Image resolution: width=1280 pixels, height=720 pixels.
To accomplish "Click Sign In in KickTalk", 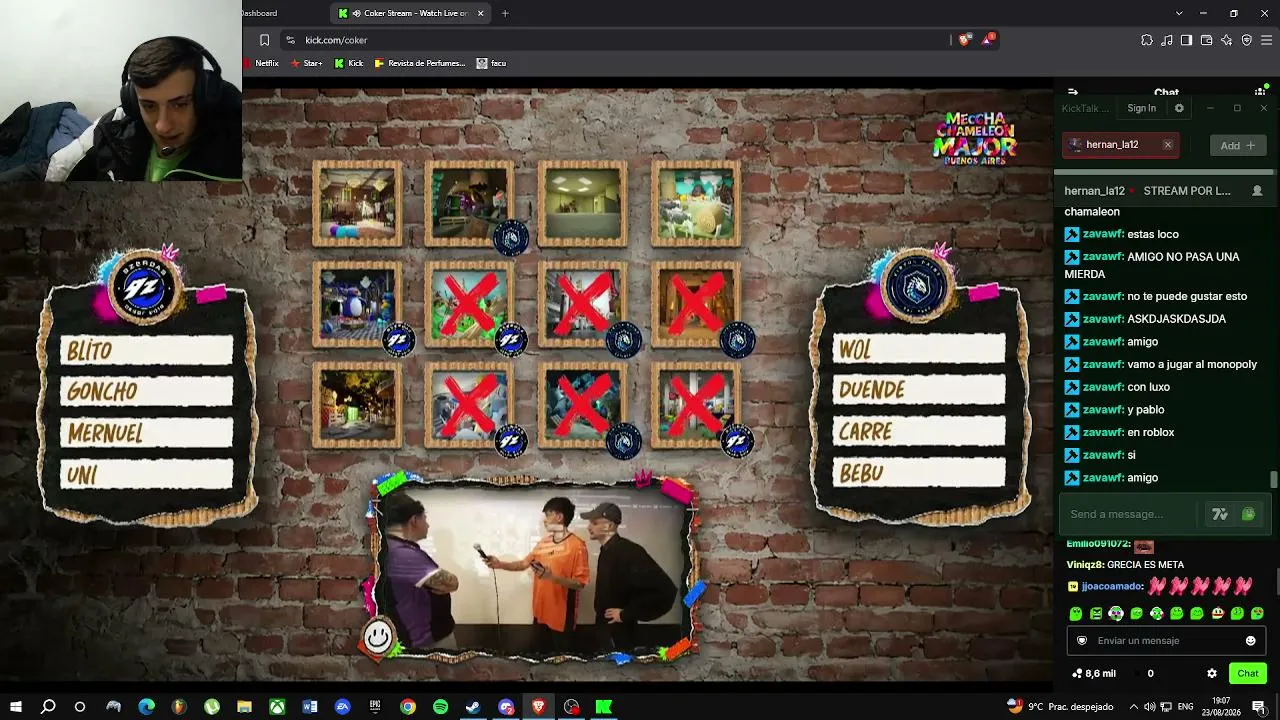I will [x=1141, y=108].
